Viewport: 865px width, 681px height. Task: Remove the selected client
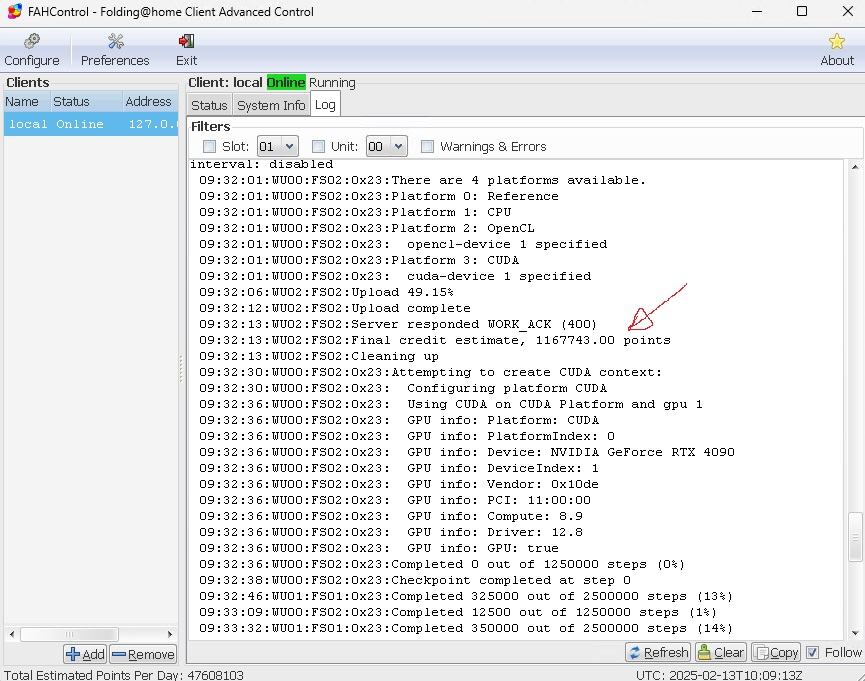(143, 654)
